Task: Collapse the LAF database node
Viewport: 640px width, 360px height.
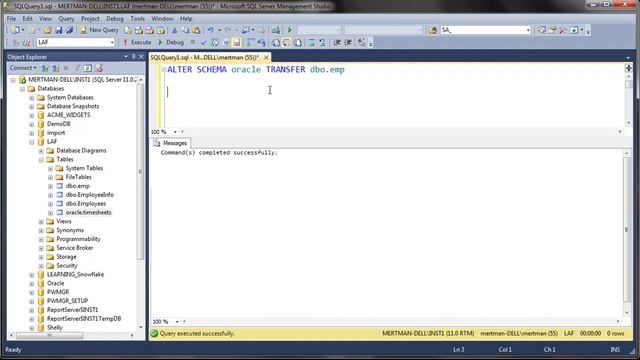Action: pos(31,142)
